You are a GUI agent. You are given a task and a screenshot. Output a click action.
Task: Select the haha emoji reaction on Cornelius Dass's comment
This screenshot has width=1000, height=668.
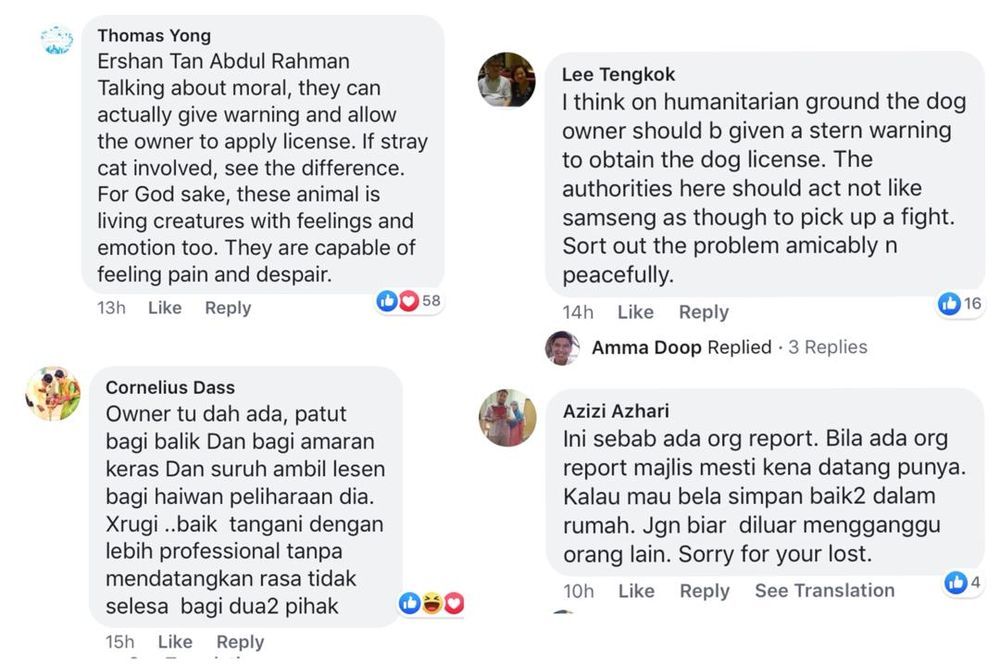click(x=430, y=603)
